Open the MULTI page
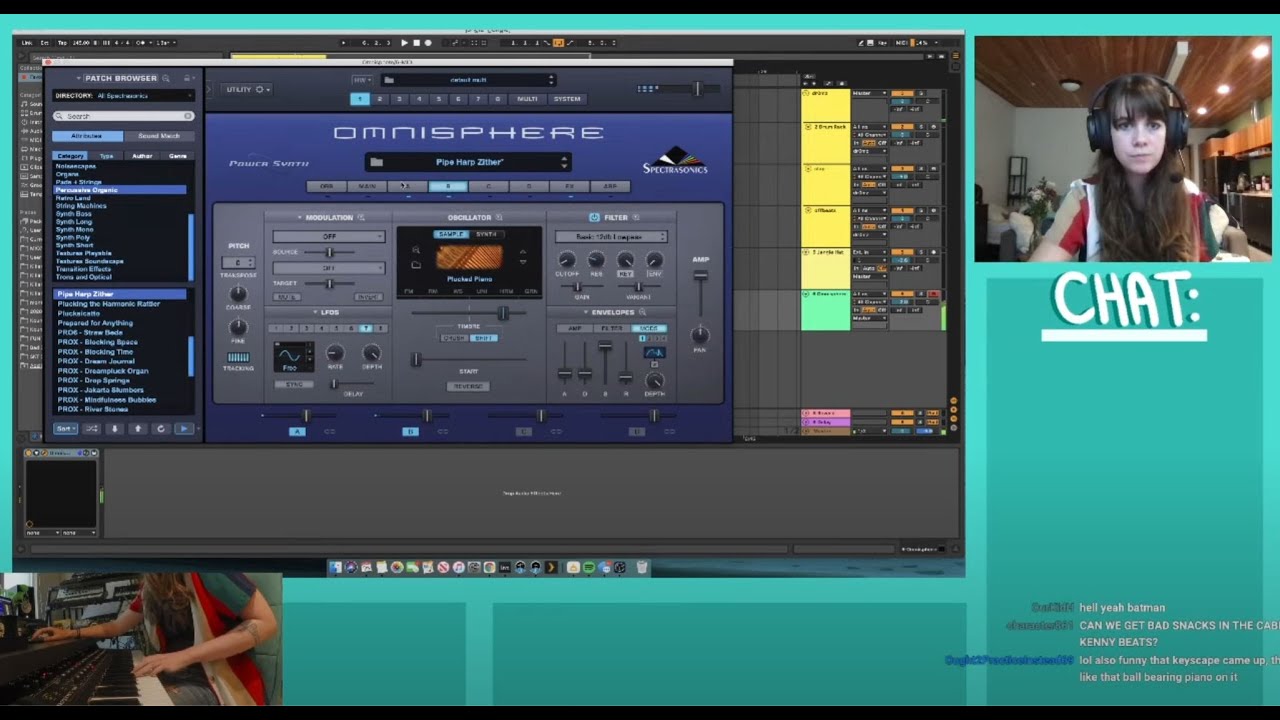The width and height of the screenshot is (1280, 720). (527, 99)
